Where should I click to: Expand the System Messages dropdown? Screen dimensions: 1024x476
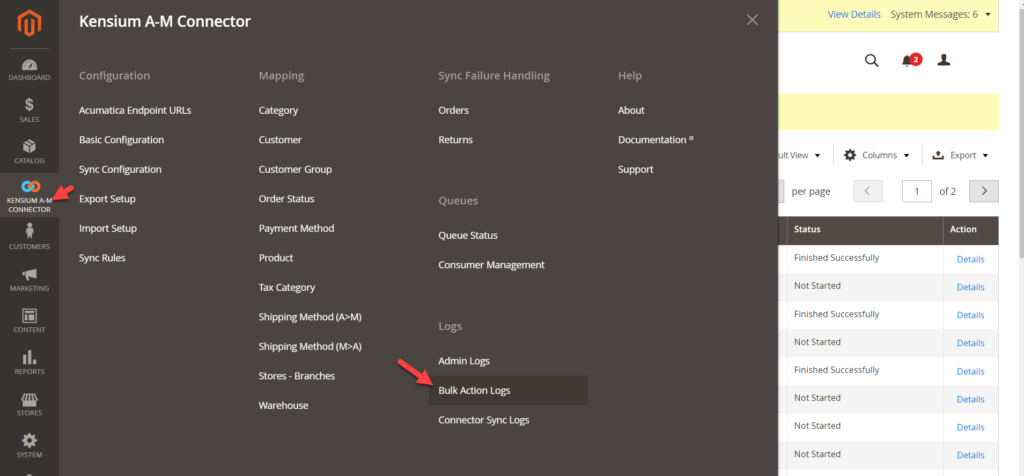940,14
